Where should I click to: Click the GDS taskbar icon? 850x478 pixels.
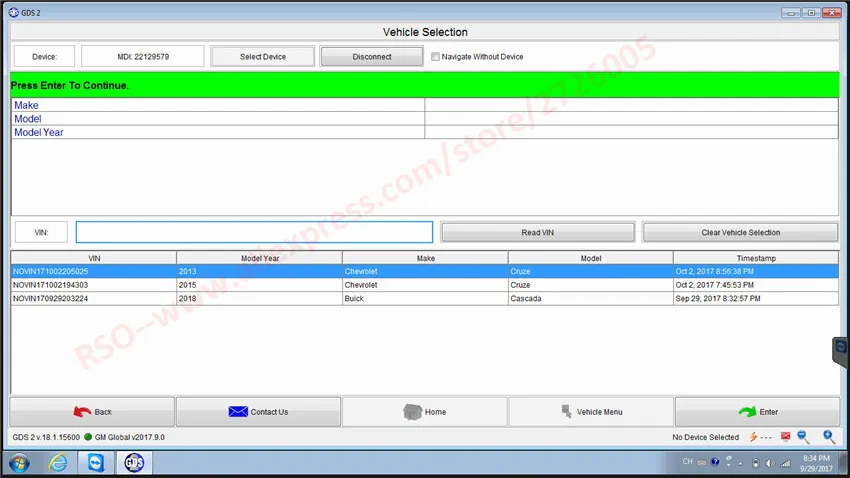[x=134, y=463]
